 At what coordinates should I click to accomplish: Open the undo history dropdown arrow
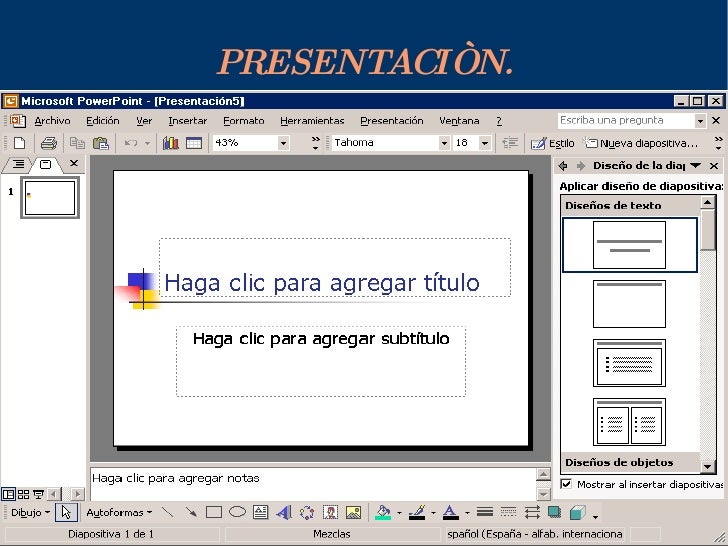(147, 143)
